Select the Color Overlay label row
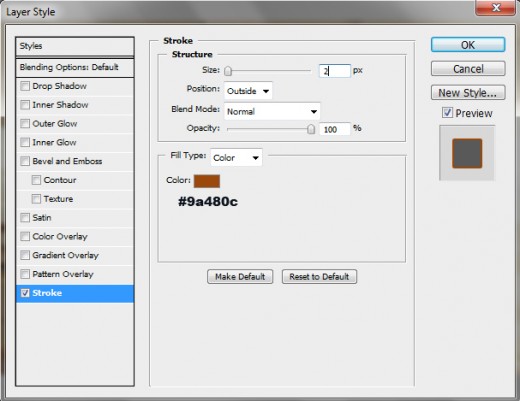The image size is (520, 401). (60, 236)
